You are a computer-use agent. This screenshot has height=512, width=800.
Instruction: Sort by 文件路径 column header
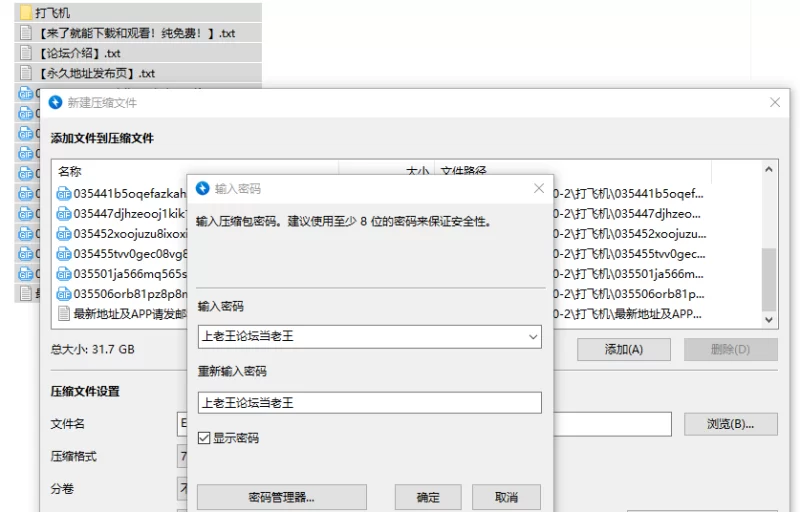click(463, 172)
